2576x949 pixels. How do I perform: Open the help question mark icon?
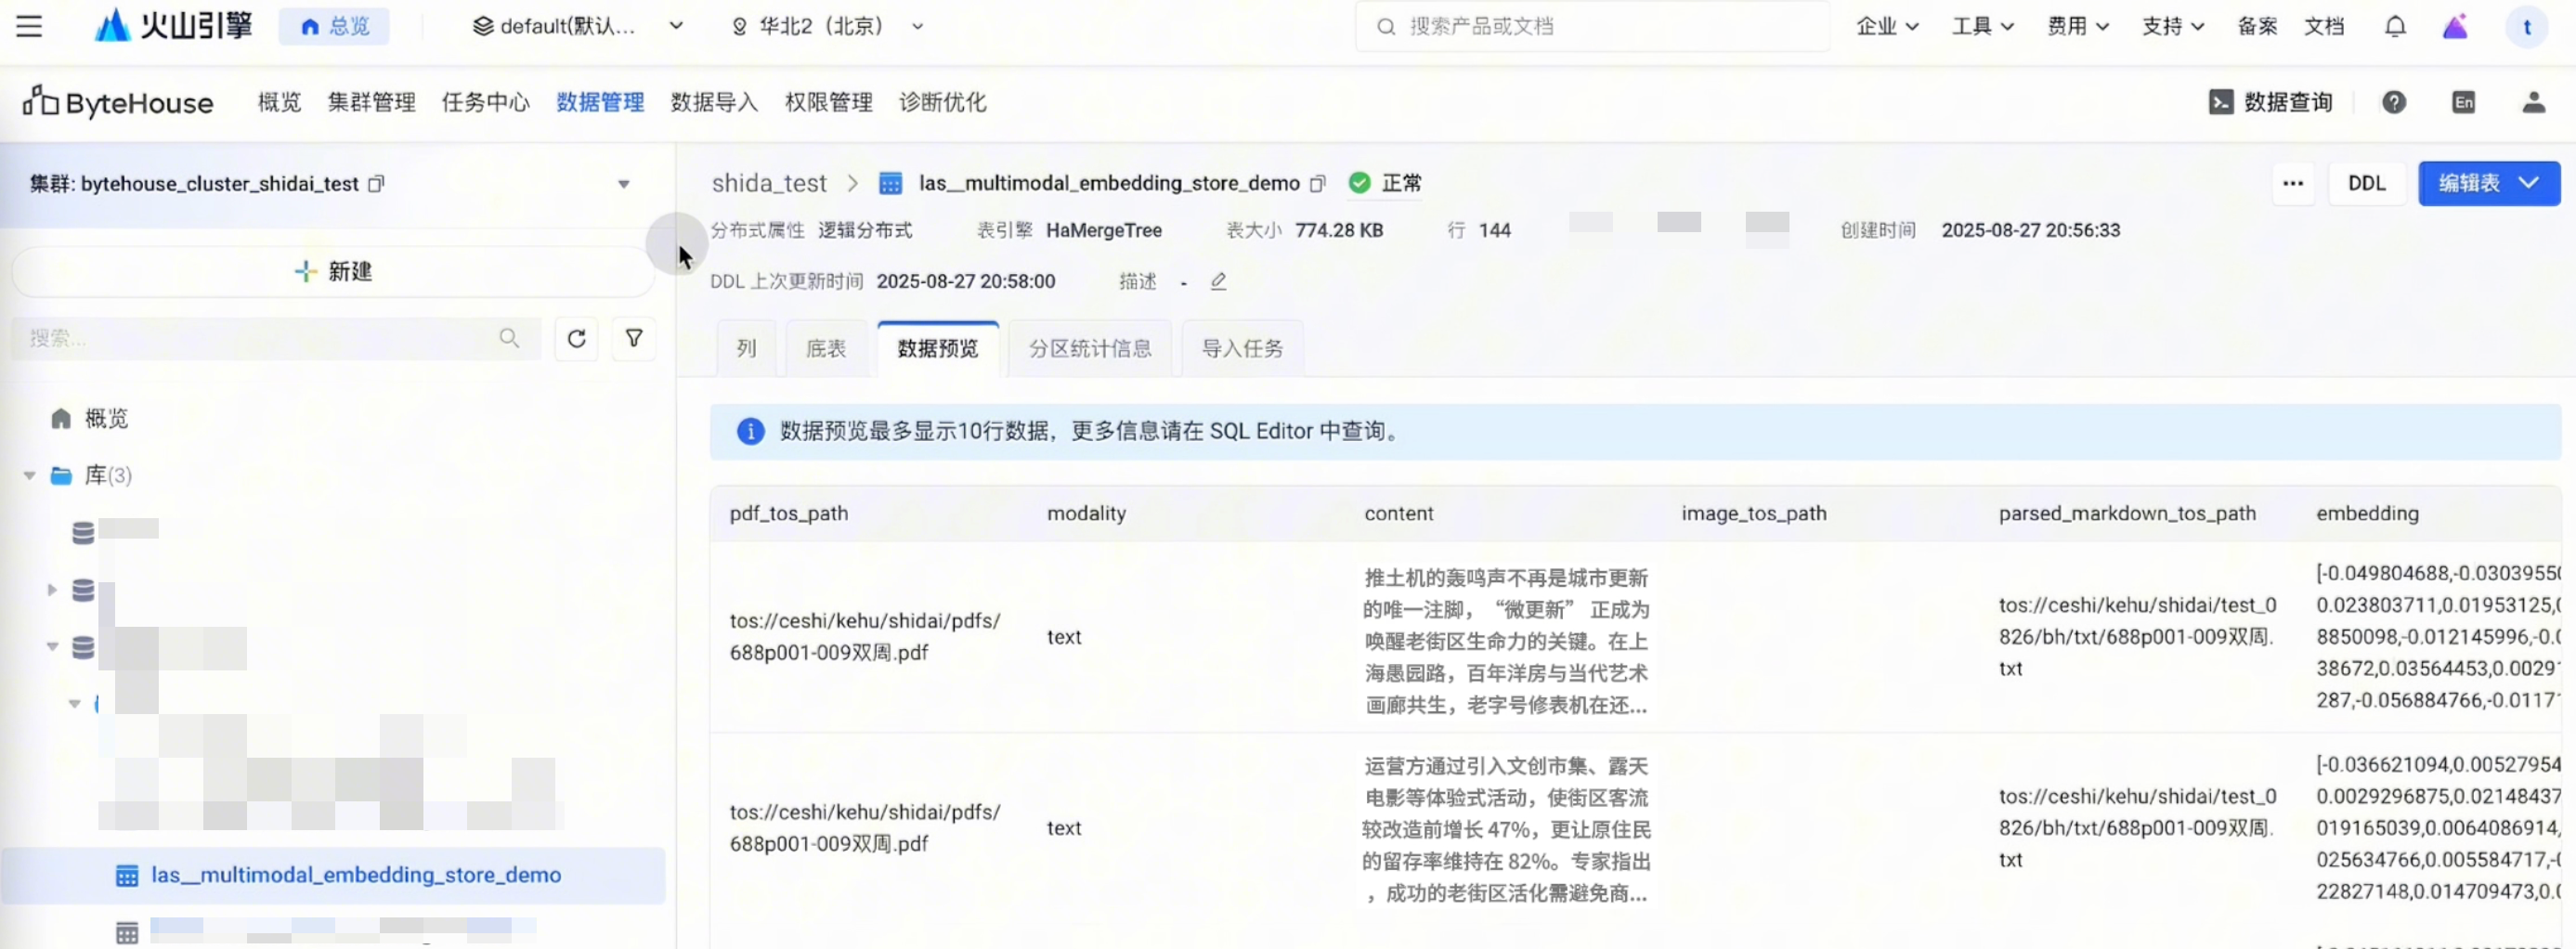click(x=2394, y=102)
